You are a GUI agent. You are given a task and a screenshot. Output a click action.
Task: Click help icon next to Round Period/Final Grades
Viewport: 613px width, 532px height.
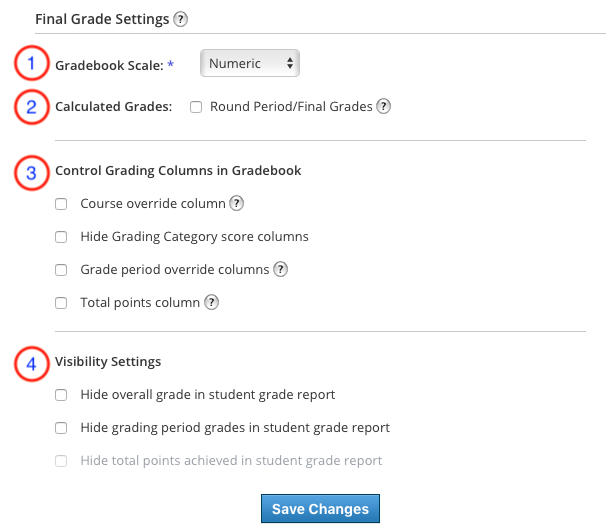click(383, 106)
